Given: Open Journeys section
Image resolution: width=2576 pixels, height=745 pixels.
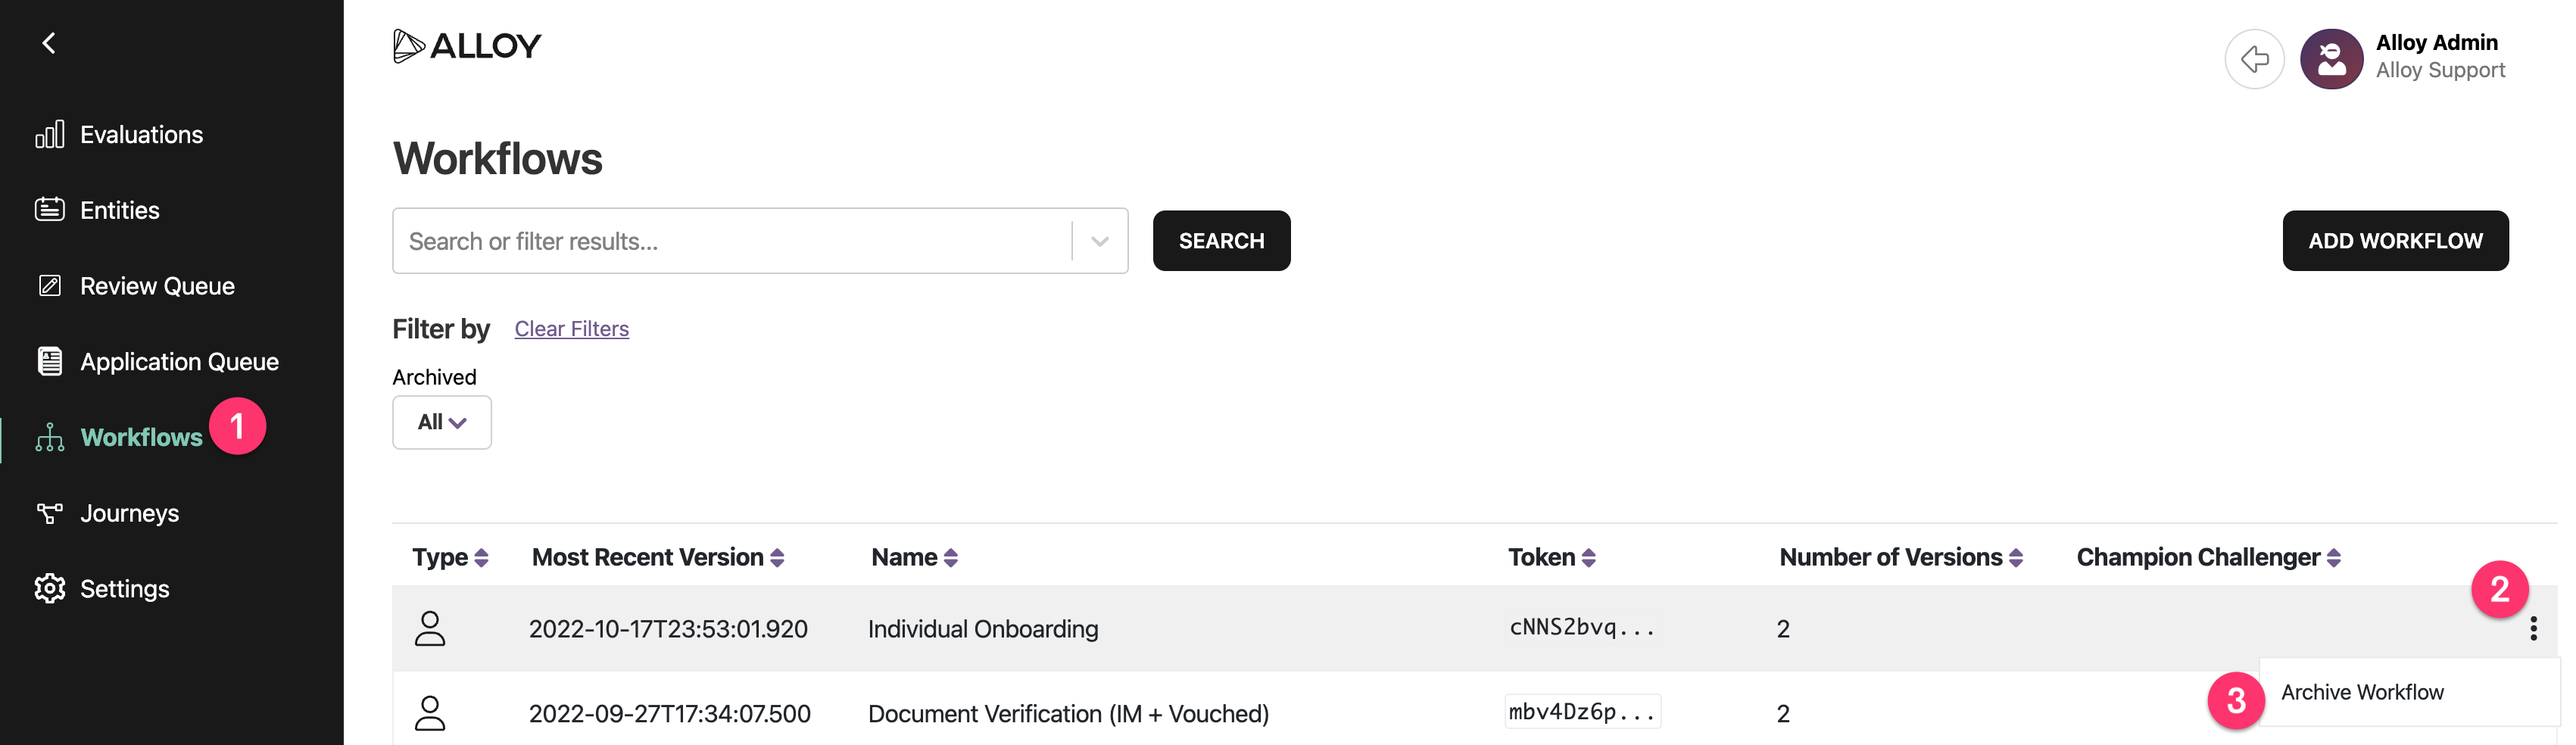Looking at the screenshot, I should (x=107, y=513).
